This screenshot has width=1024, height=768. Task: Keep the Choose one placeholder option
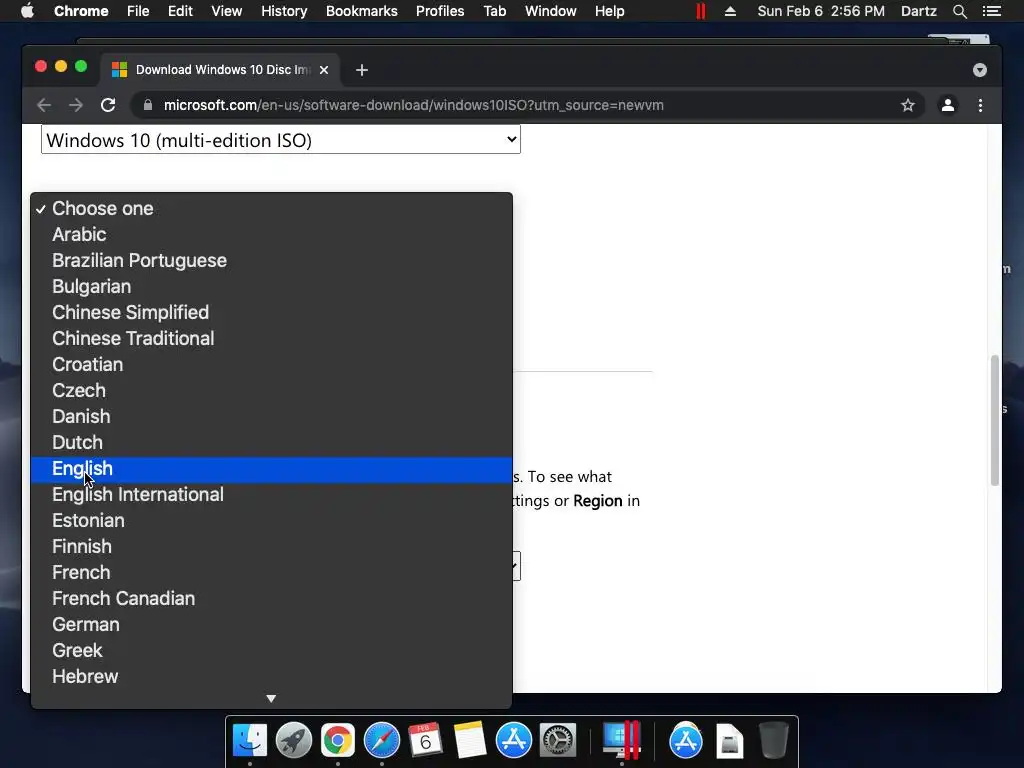click(271, 209)
